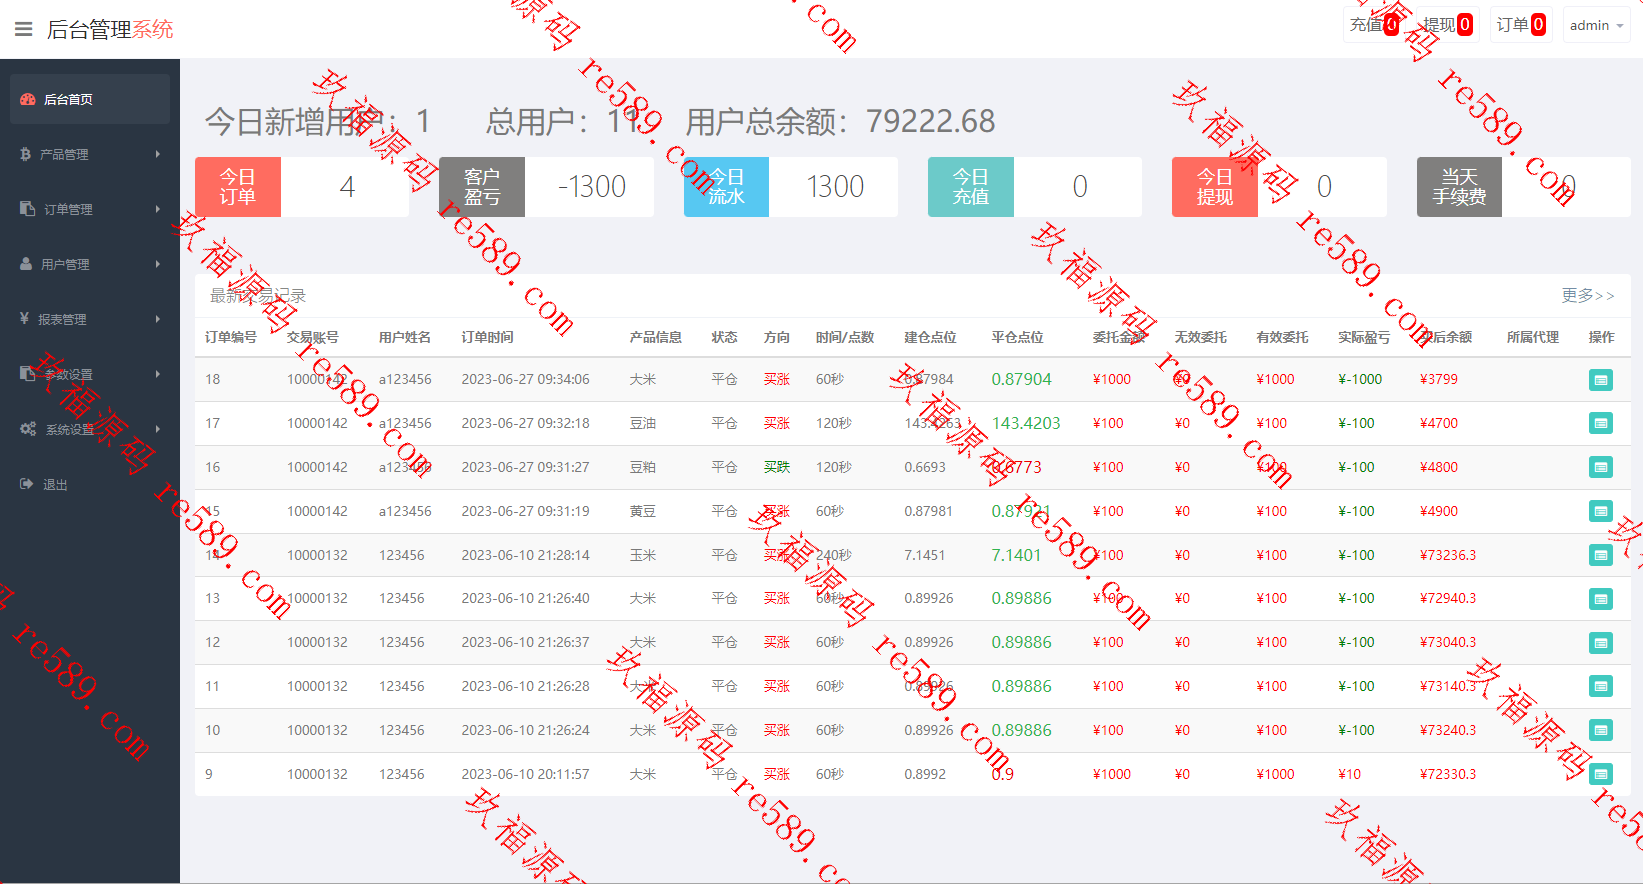Screen dimensions: 1643x884
Task: Open detail icon for order 12
Action: coord(1601,643)
